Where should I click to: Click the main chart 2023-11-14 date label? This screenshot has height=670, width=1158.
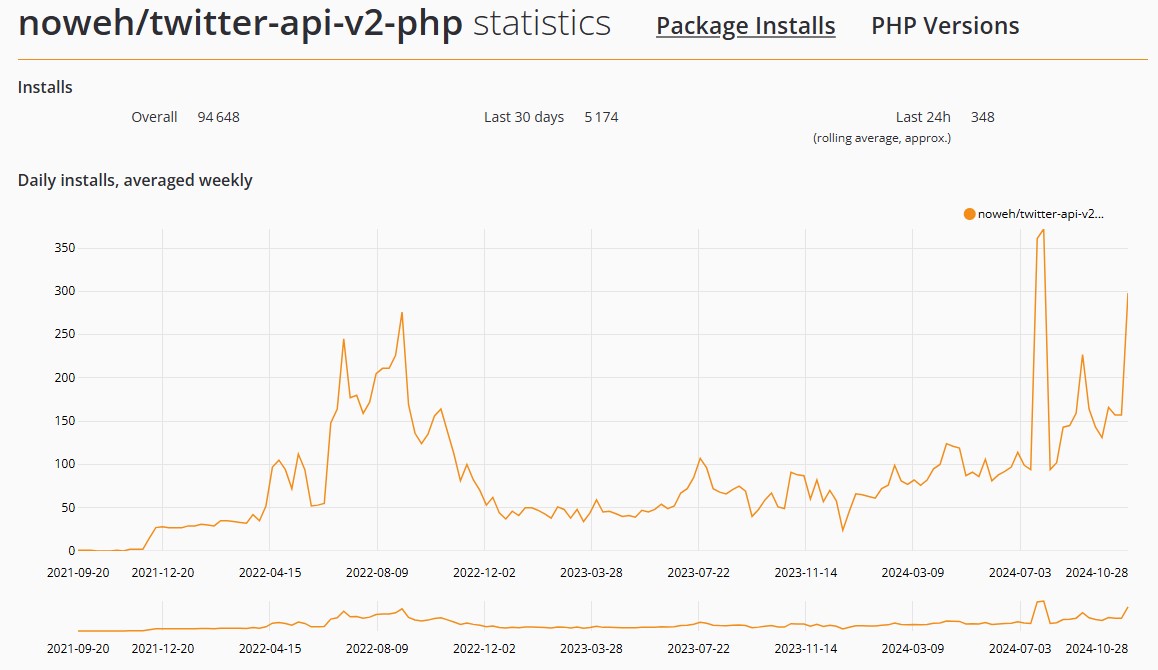[806, 572]
